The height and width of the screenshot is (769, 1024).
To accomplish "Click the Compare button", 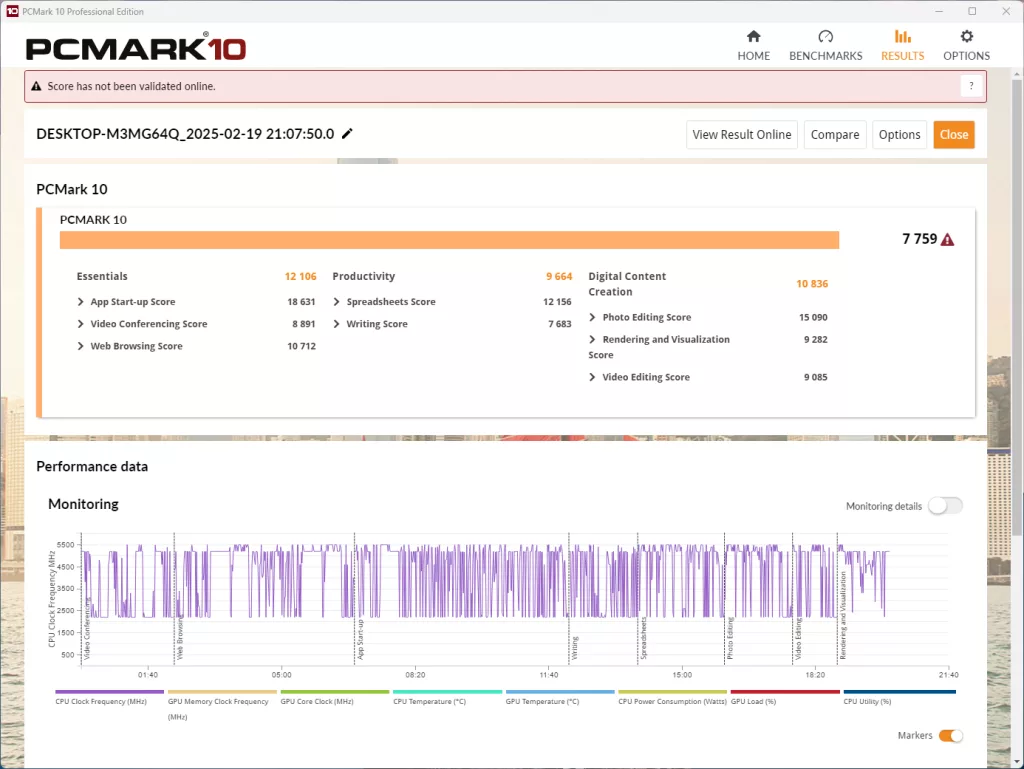I will 835,134.
